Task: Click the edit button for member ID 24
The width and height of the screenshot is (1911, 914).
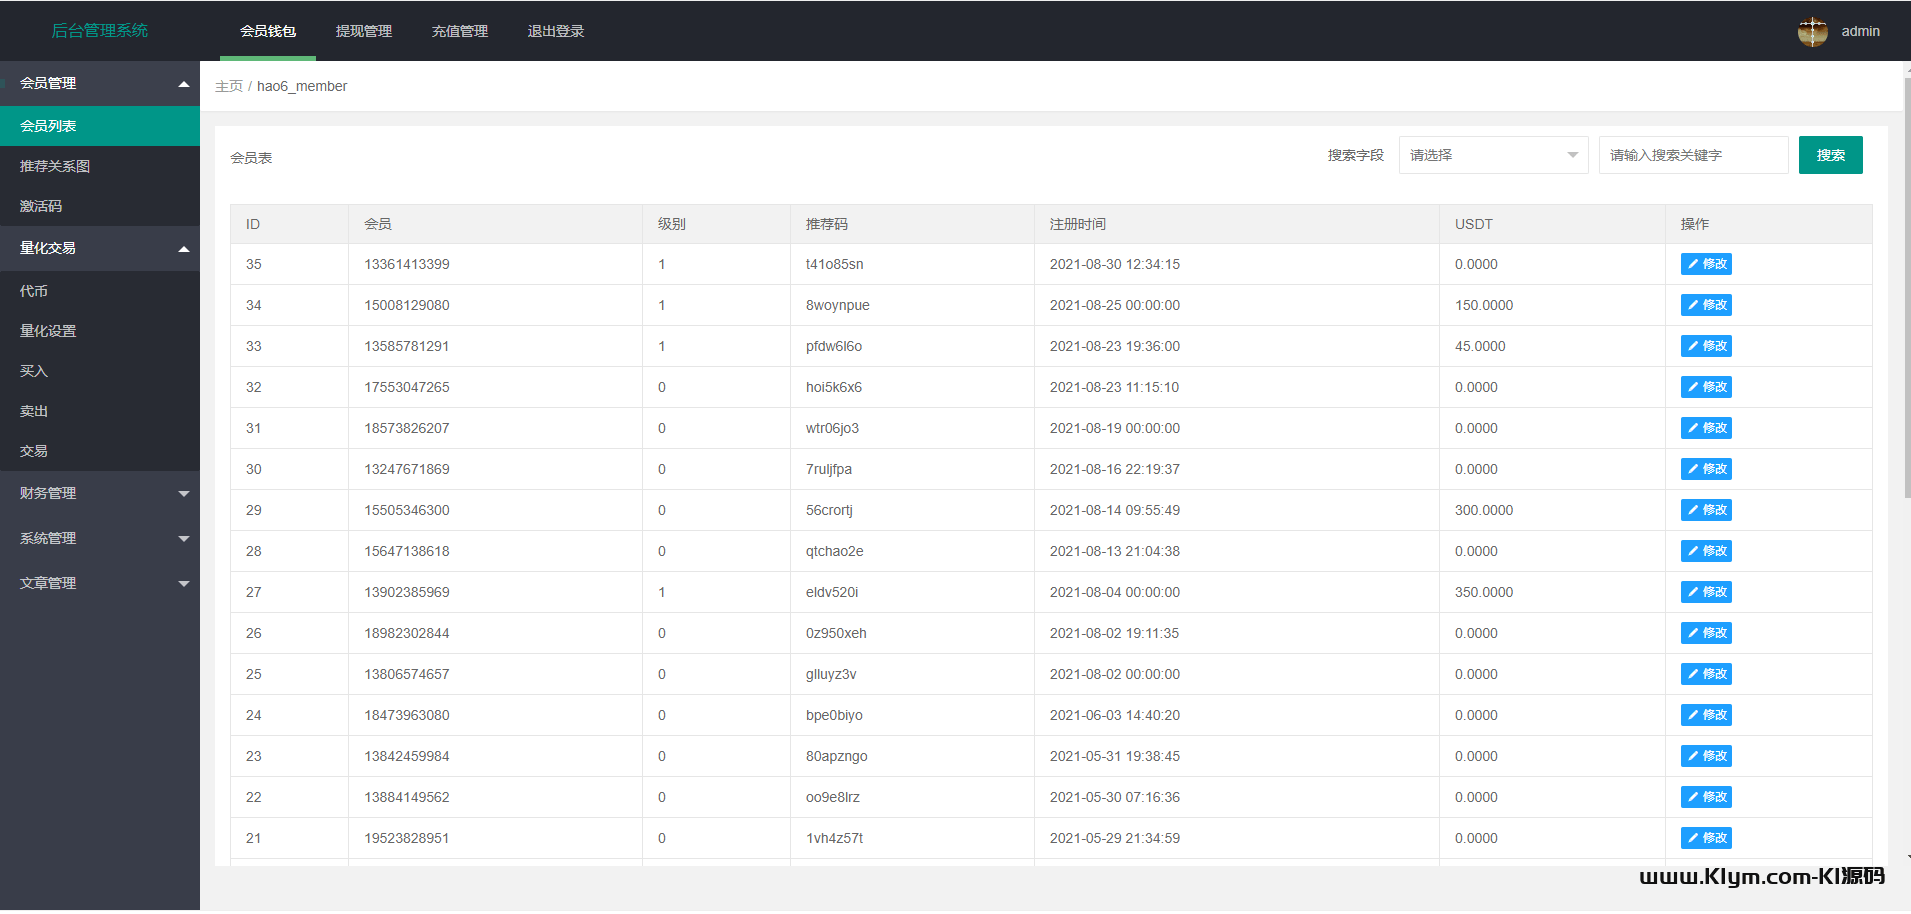Action: coord(1705,715)
